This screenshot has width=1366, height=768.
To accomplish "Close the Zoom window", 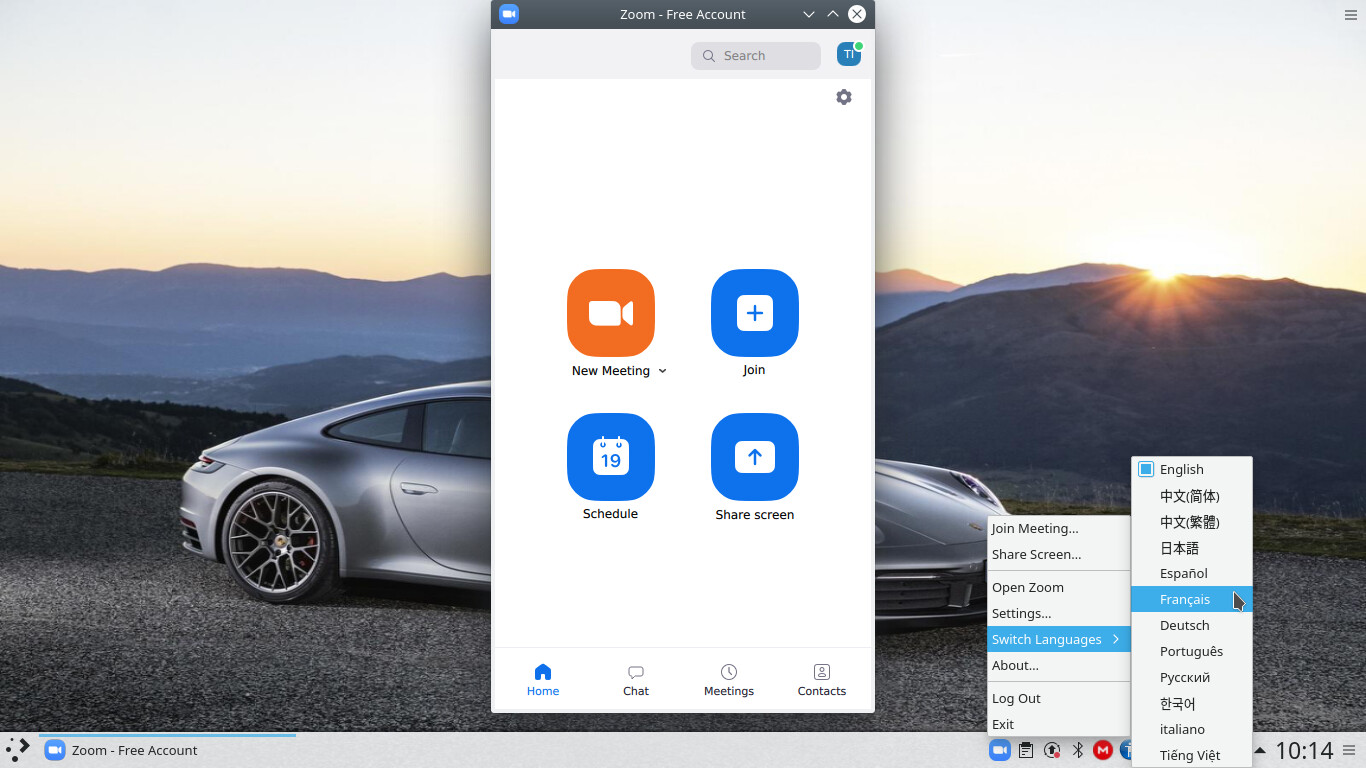I will [857, 14].
